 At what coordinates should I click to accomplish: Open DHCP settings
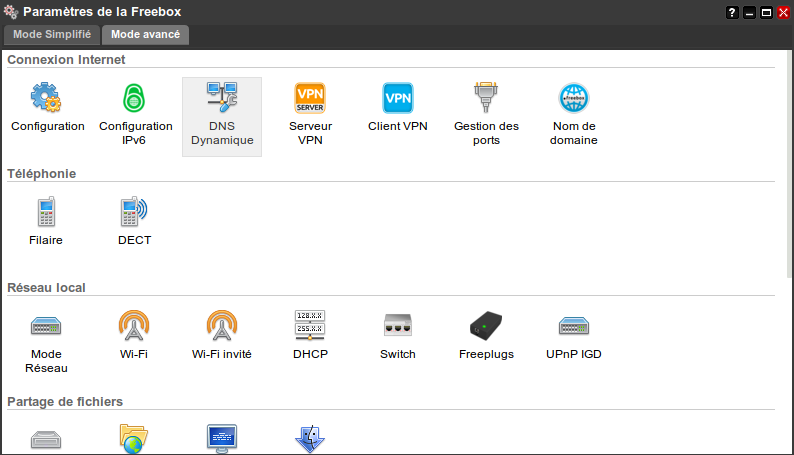[x=310, y=326]
